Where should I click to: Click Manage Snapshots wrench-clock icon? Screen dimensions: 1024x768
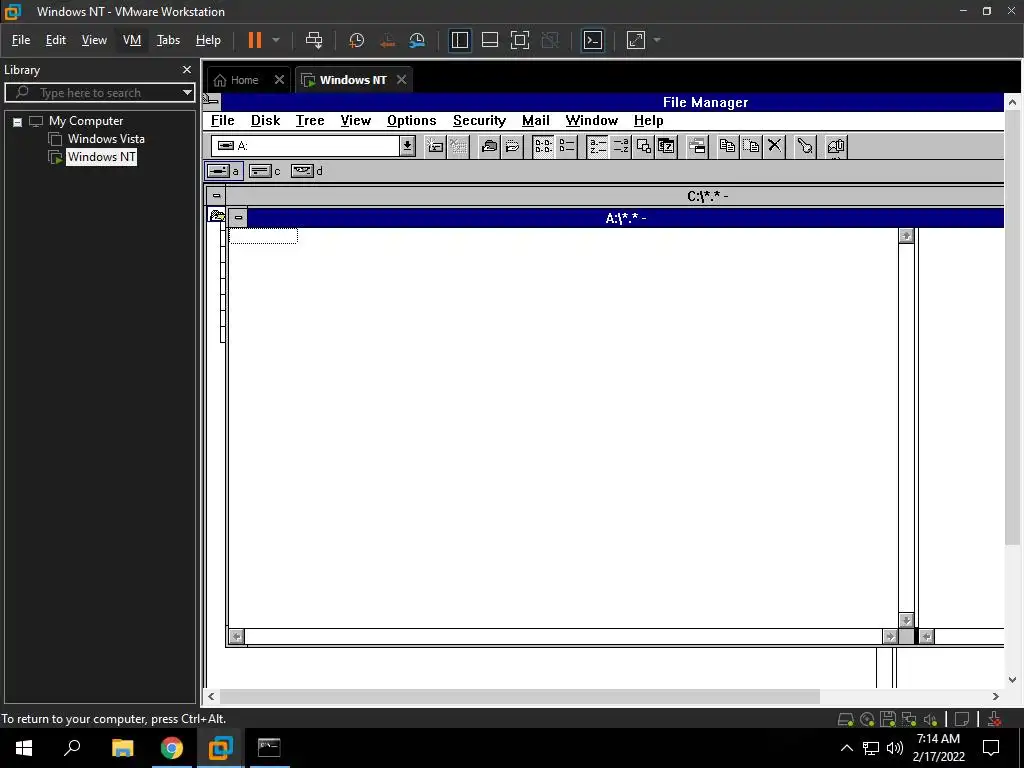[x=417, y=40]
